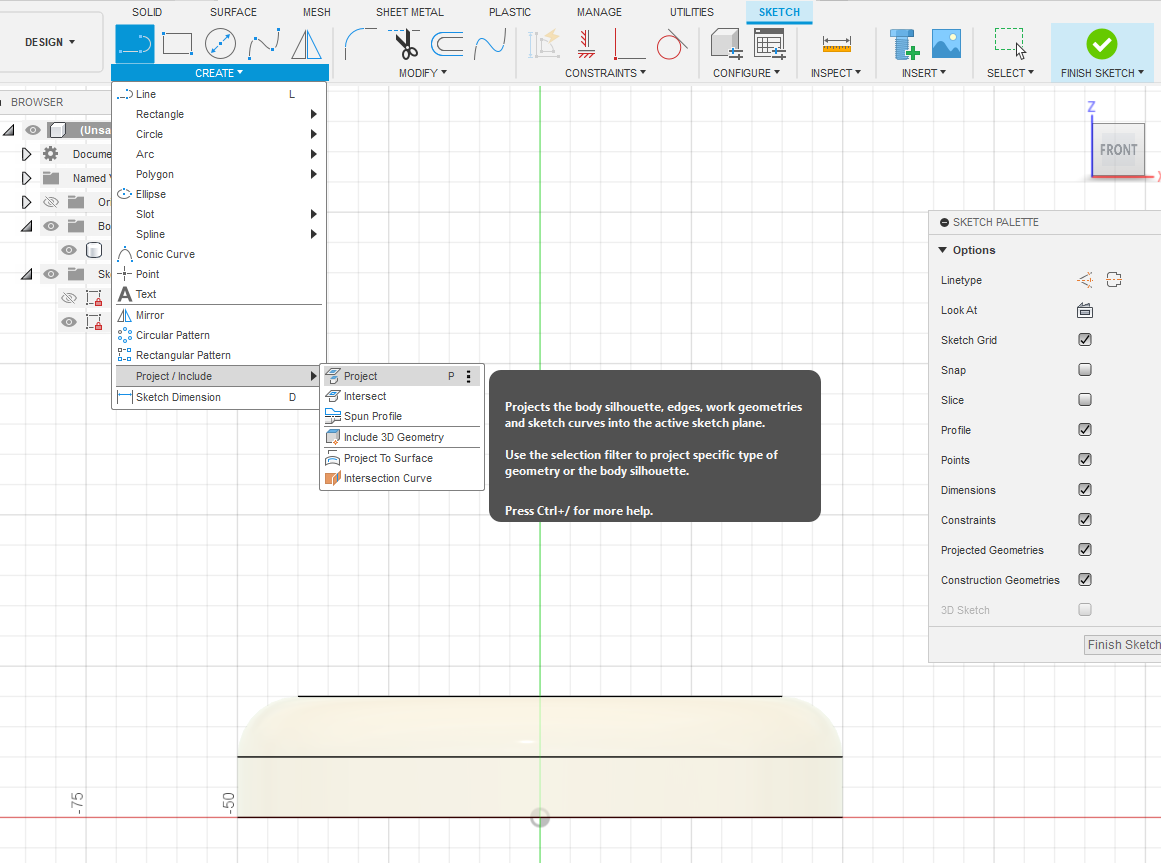
Task: Click the Fillet tool icon
Action: pos(360,44)
